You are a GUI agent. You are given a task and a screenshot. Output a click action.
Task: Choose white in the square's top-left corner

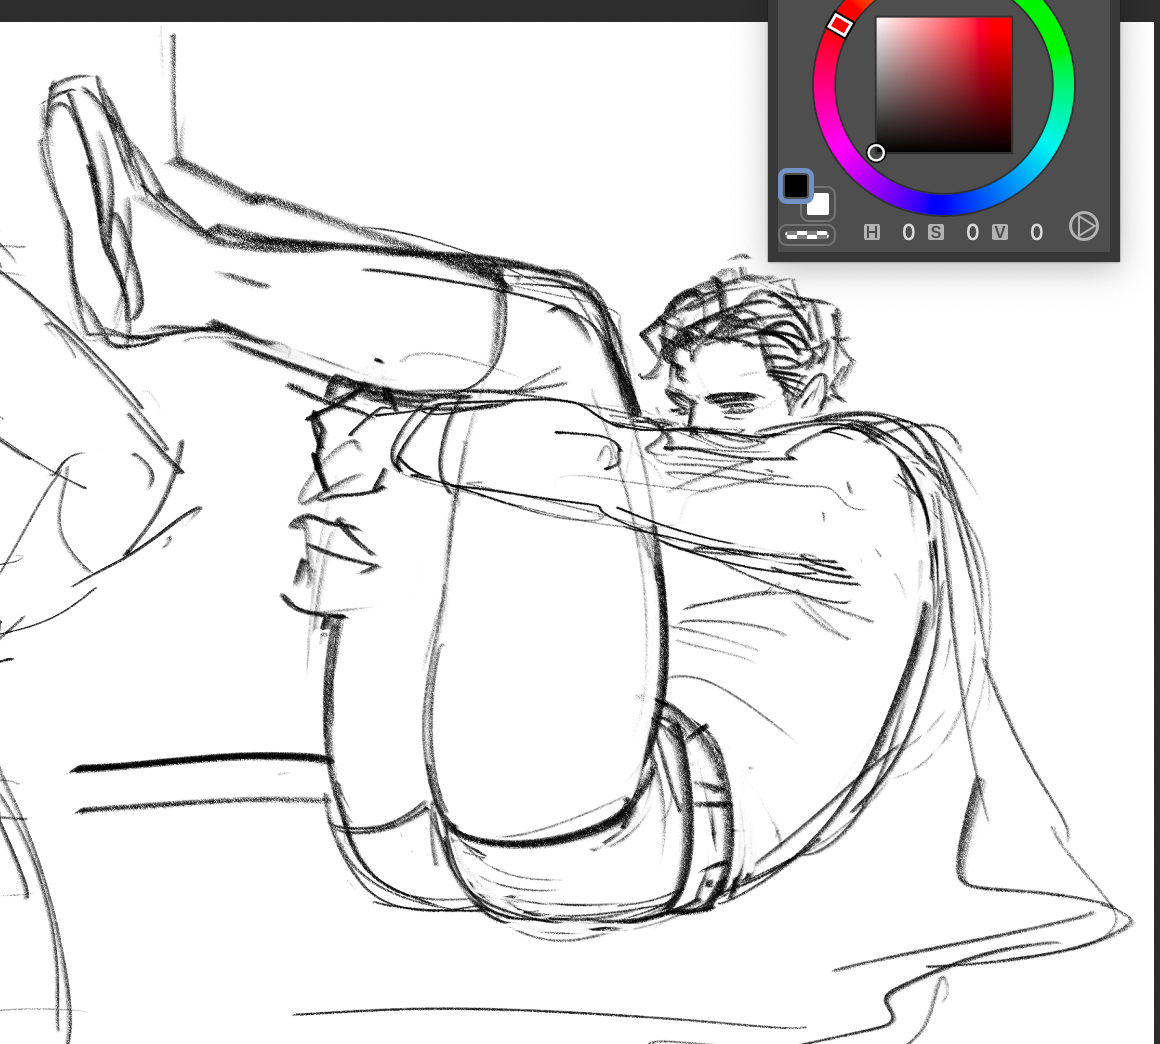pos(879,21)
